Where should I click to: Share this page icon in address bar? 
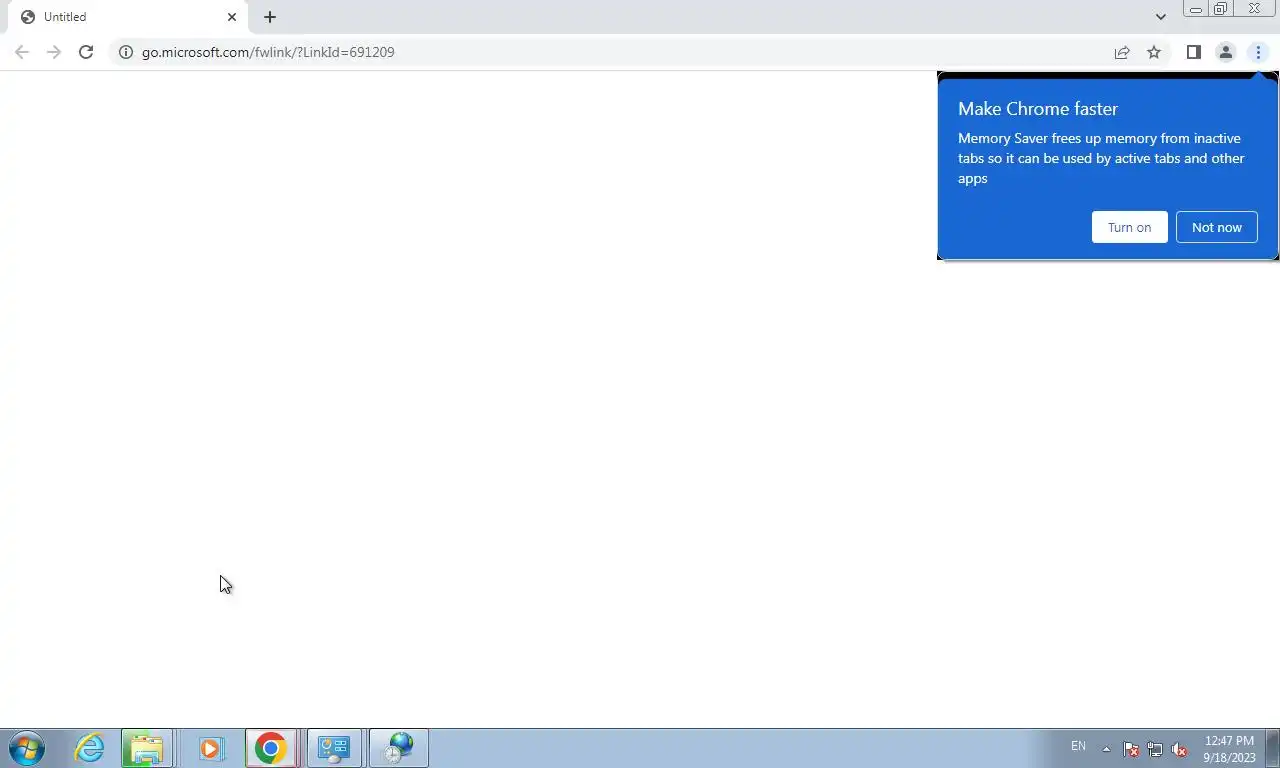[1122, 52]
